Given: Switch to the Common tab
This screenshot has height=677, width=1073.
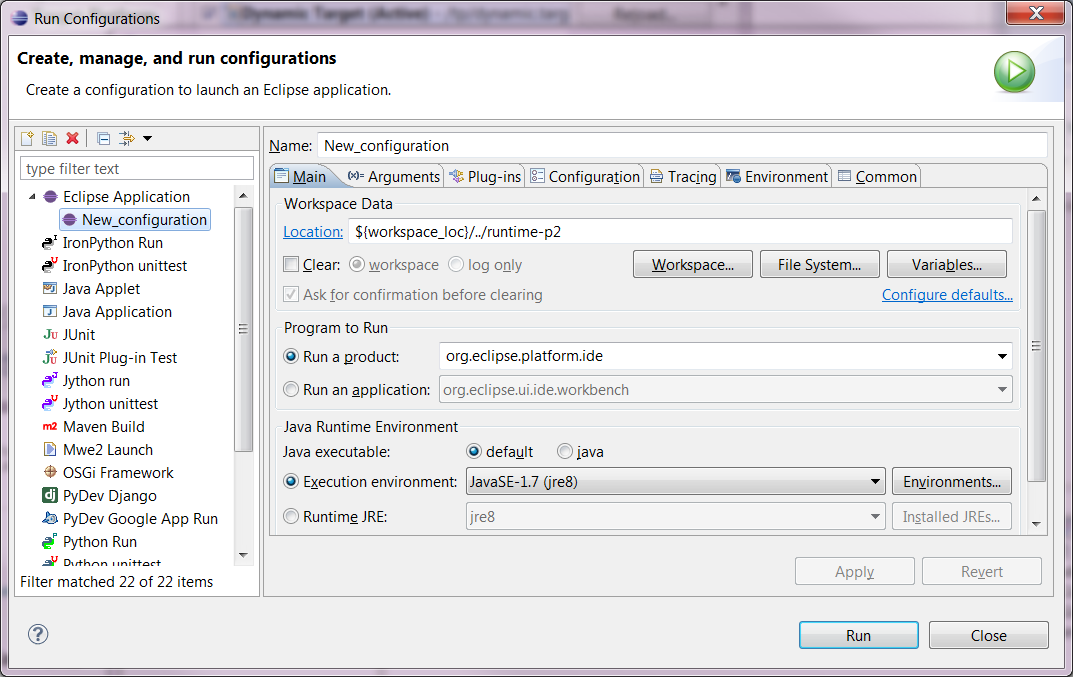Looking at the screenshot, I should click(877, 177).
